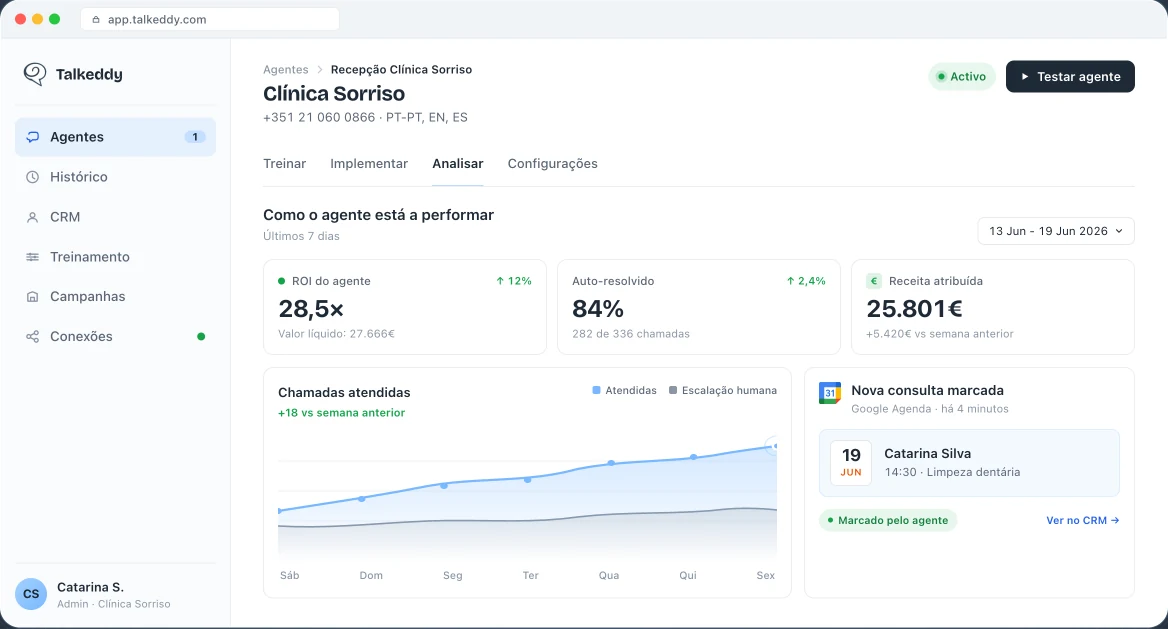Toggle the Escalação humana legend gray swatch

(673, 391)
